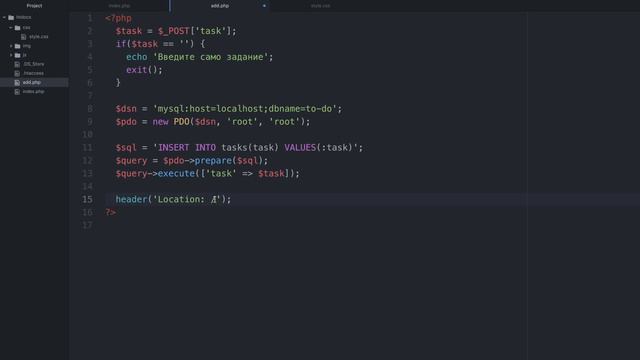Click the js folder icon

pos(18,55)
